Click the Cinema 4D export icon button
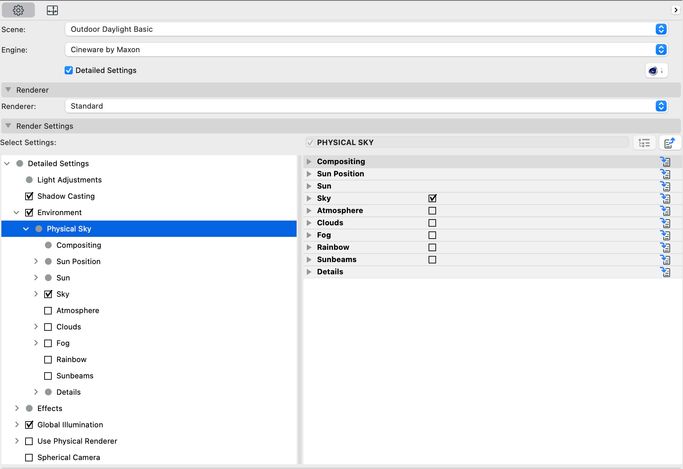This screenshot has height=469, width=683. 656,71
